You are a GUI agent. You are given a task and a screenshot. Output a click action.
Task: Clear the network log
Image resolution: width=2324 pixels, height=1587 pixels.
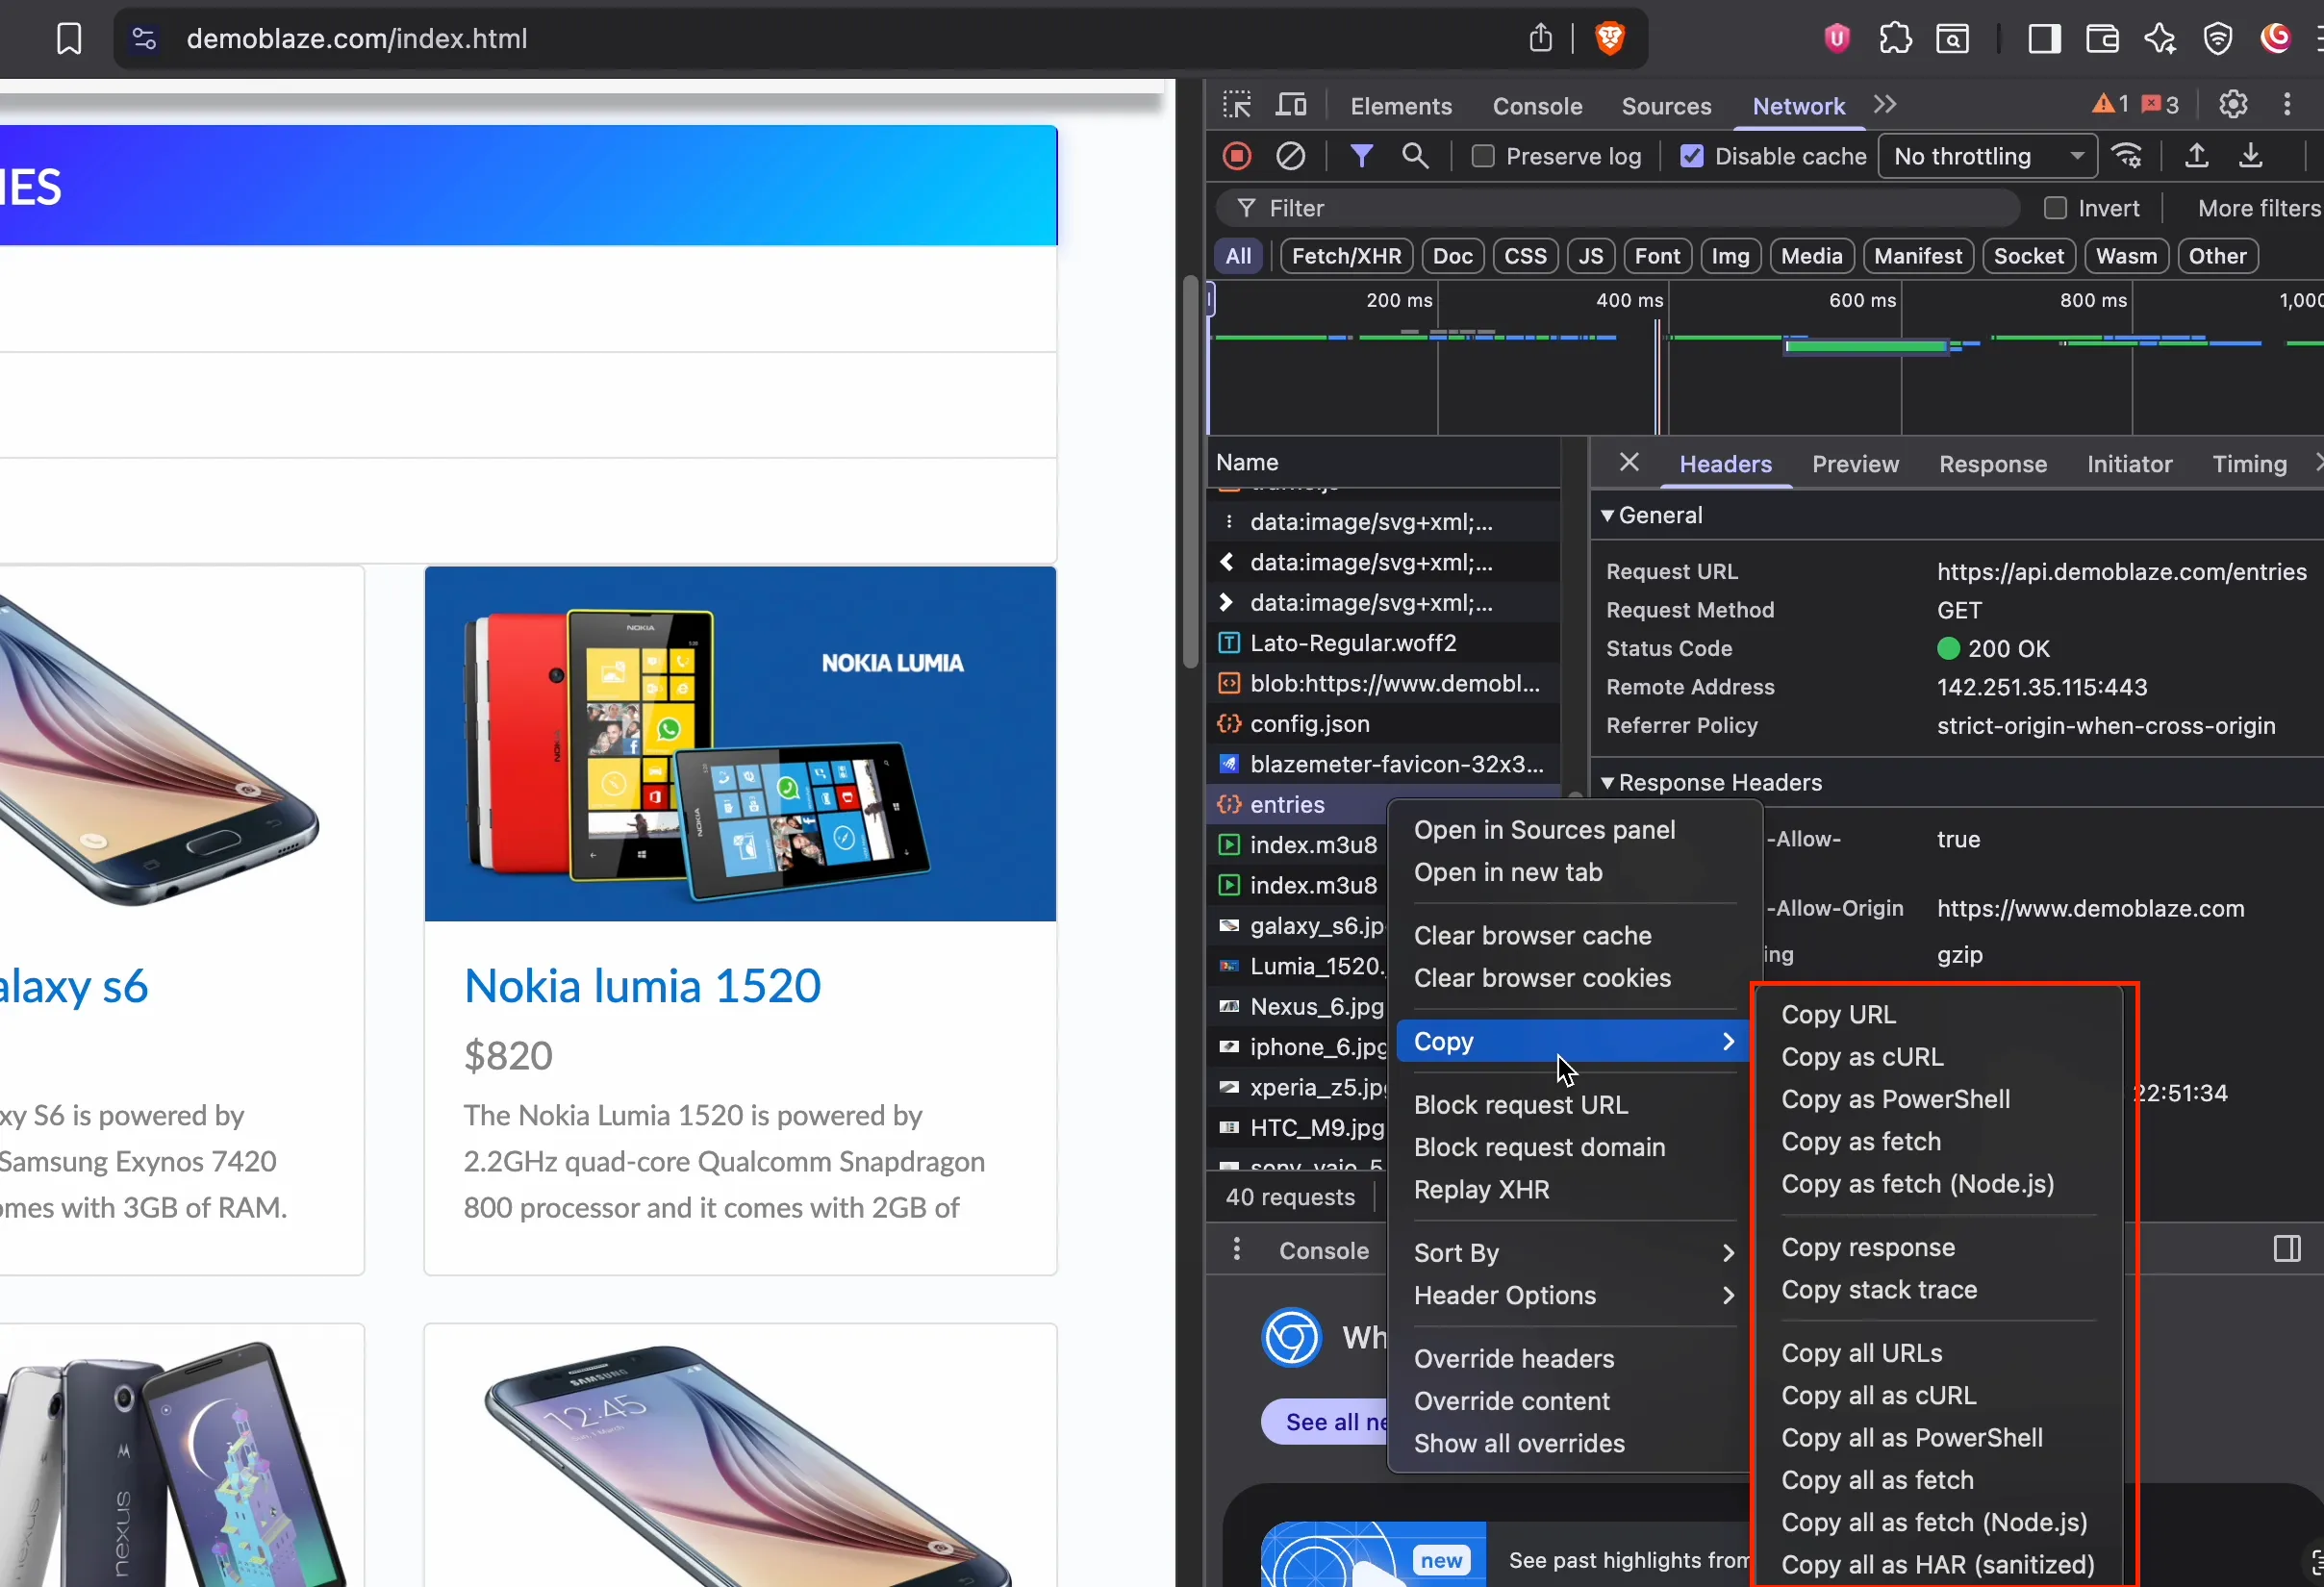[1291, 156]
